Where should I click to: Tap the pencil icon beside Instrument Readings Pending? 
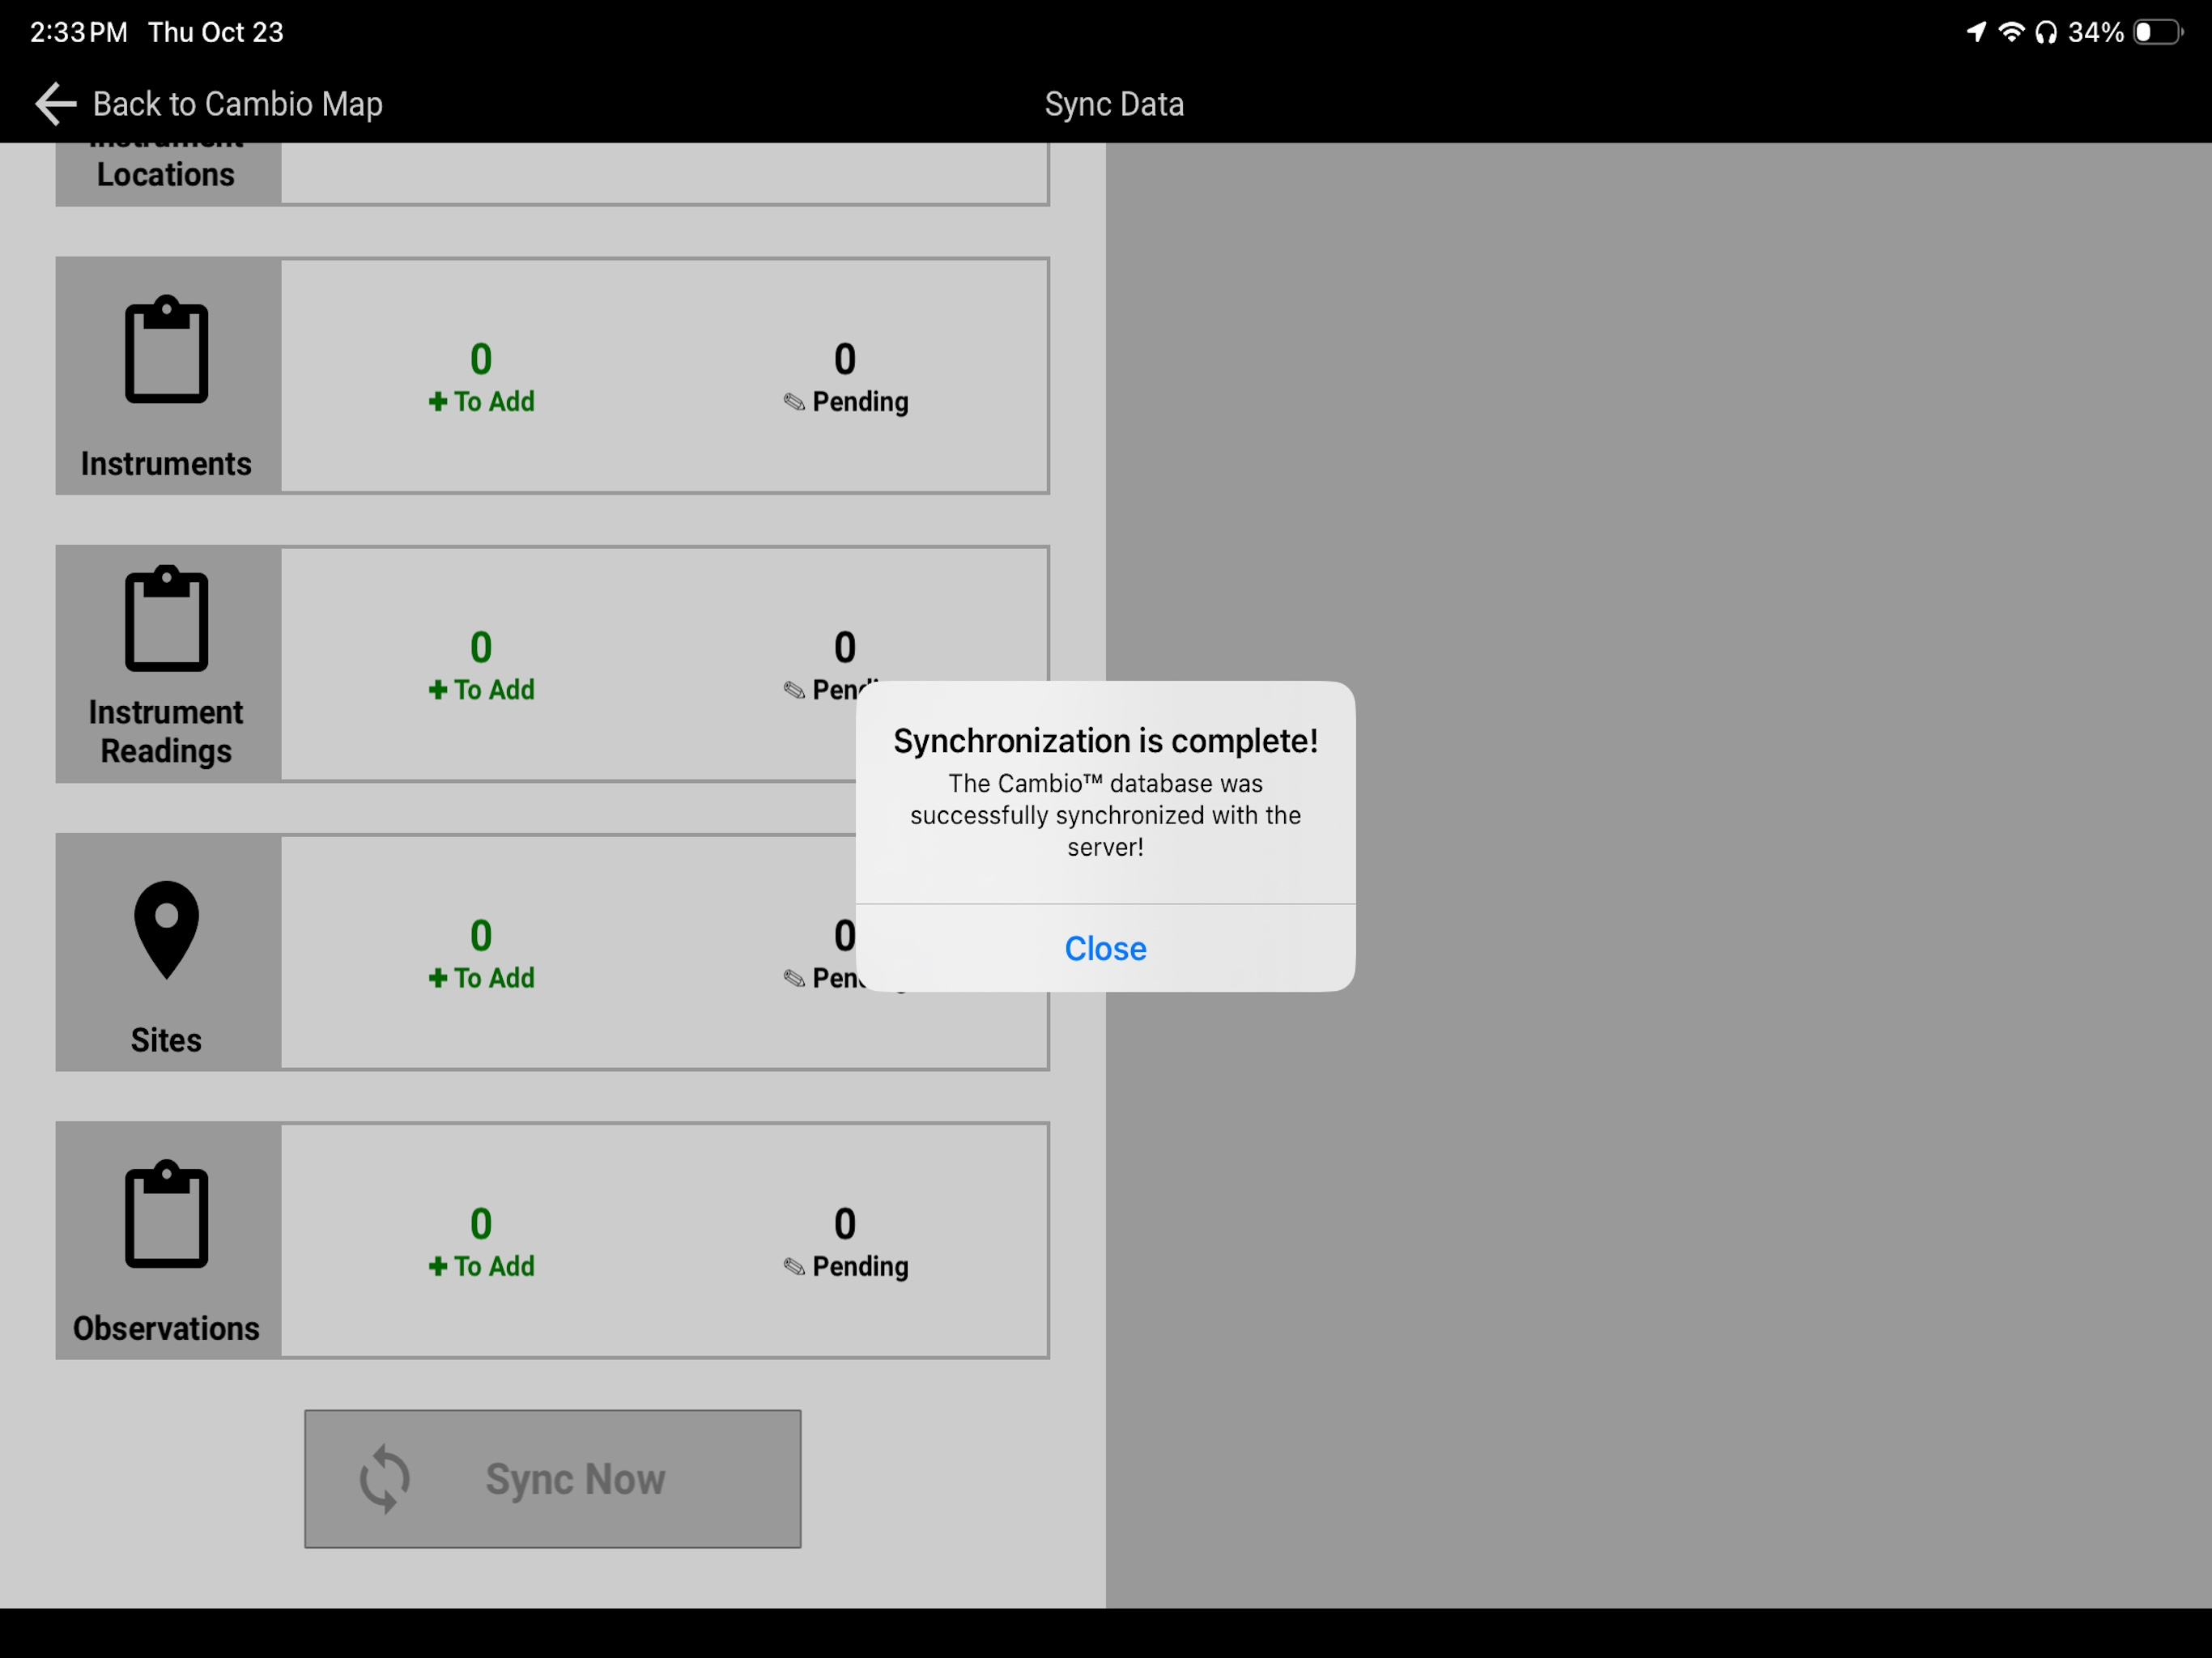pos(794,690)
